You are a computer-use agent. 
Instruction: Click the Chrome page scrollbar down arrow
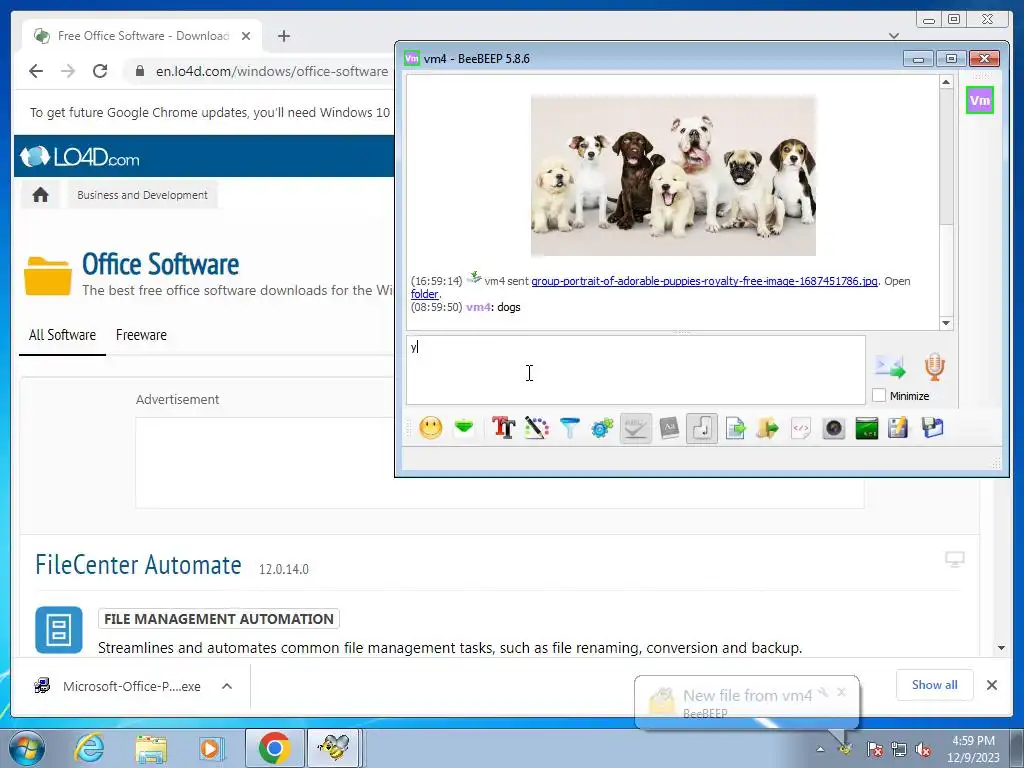coord(1001,648)
